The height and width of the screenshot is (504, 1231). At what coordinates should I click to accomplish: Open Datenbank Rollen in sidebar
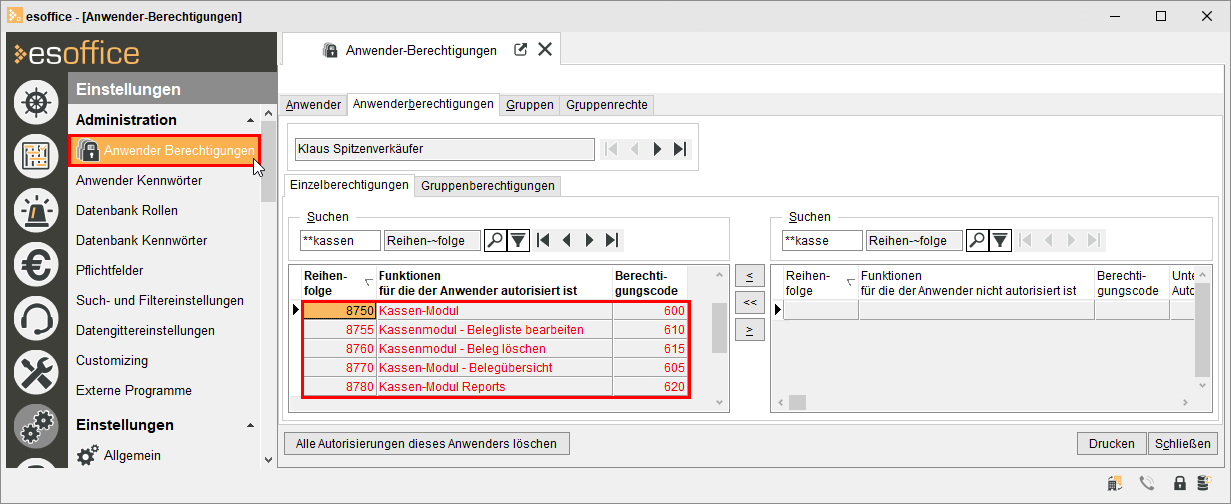pyautogui.click(x=126, y=211)
